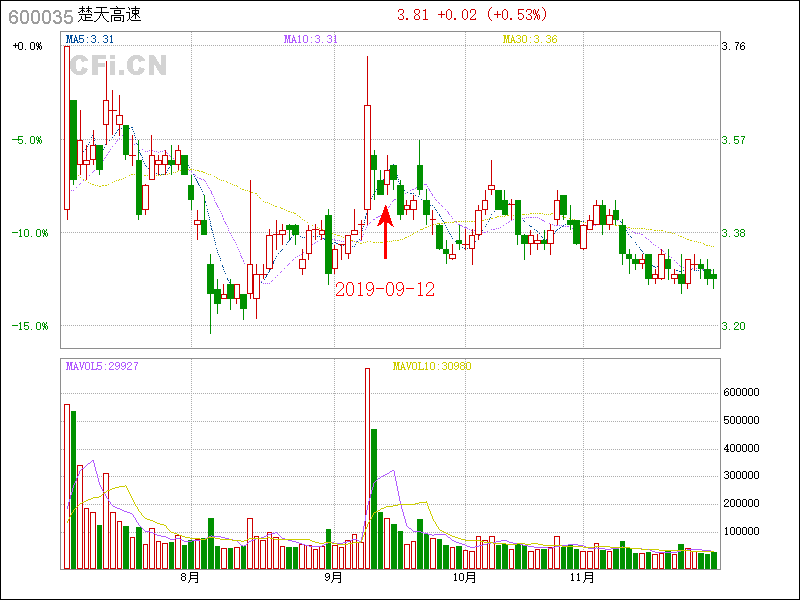
Task: Select the 9月 month marker
Action: tap(333, 578)
